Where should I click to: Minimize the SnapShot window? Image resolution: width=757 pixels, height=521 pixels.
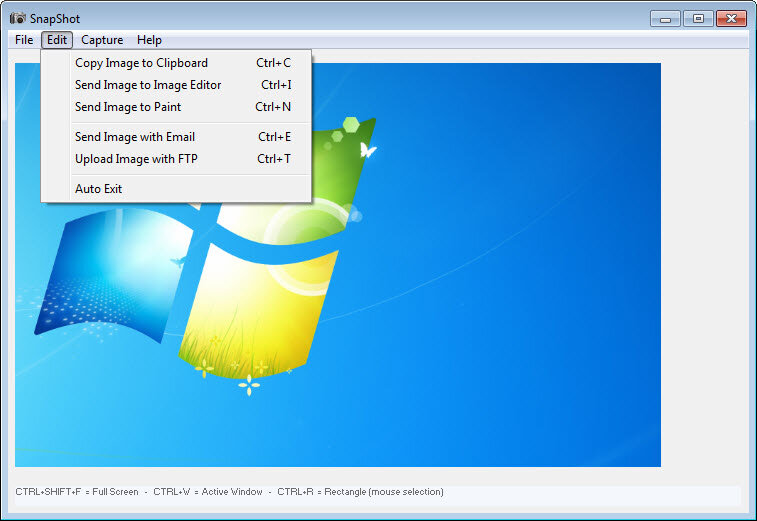pos(665,19)
